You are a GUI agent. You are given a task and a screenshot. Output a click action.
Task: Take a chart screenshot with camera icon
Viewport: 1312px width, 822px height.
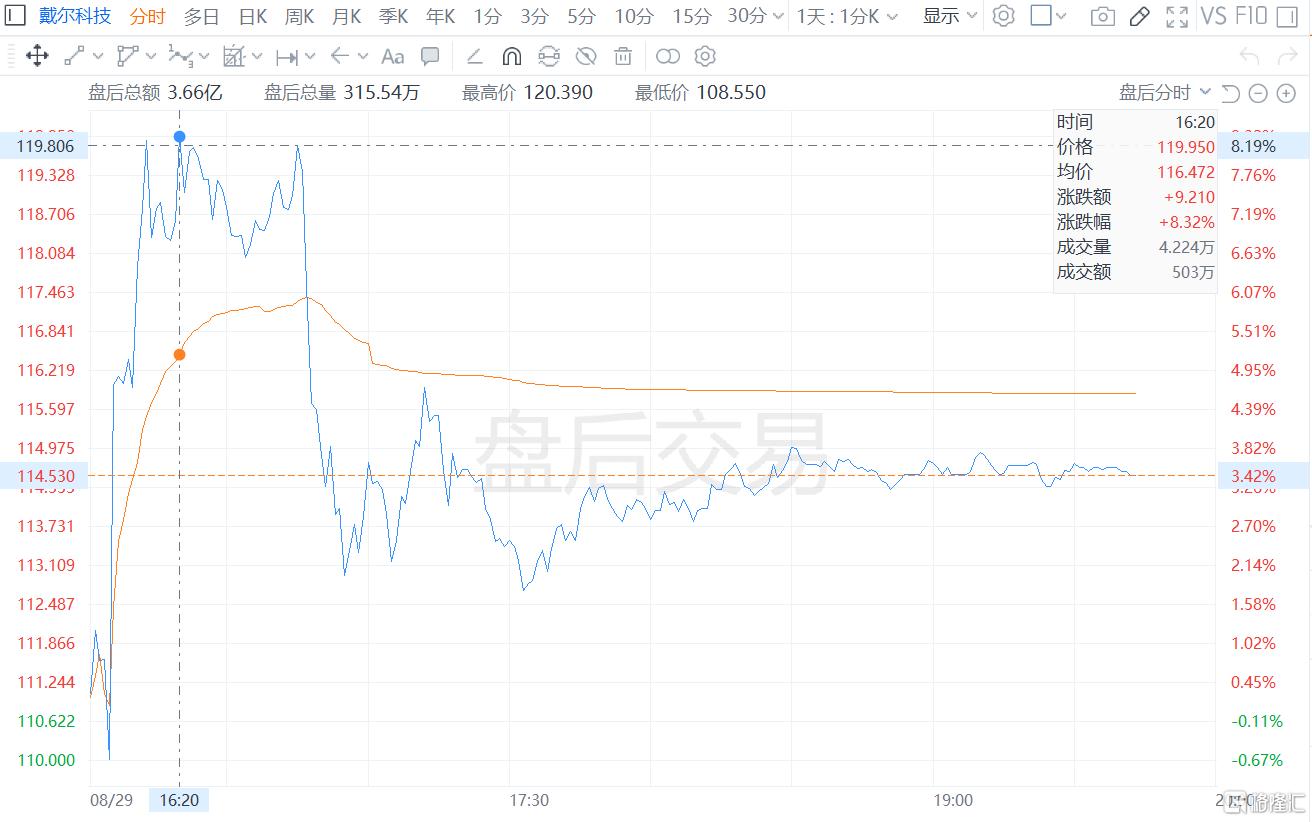tap(1102, 16)
